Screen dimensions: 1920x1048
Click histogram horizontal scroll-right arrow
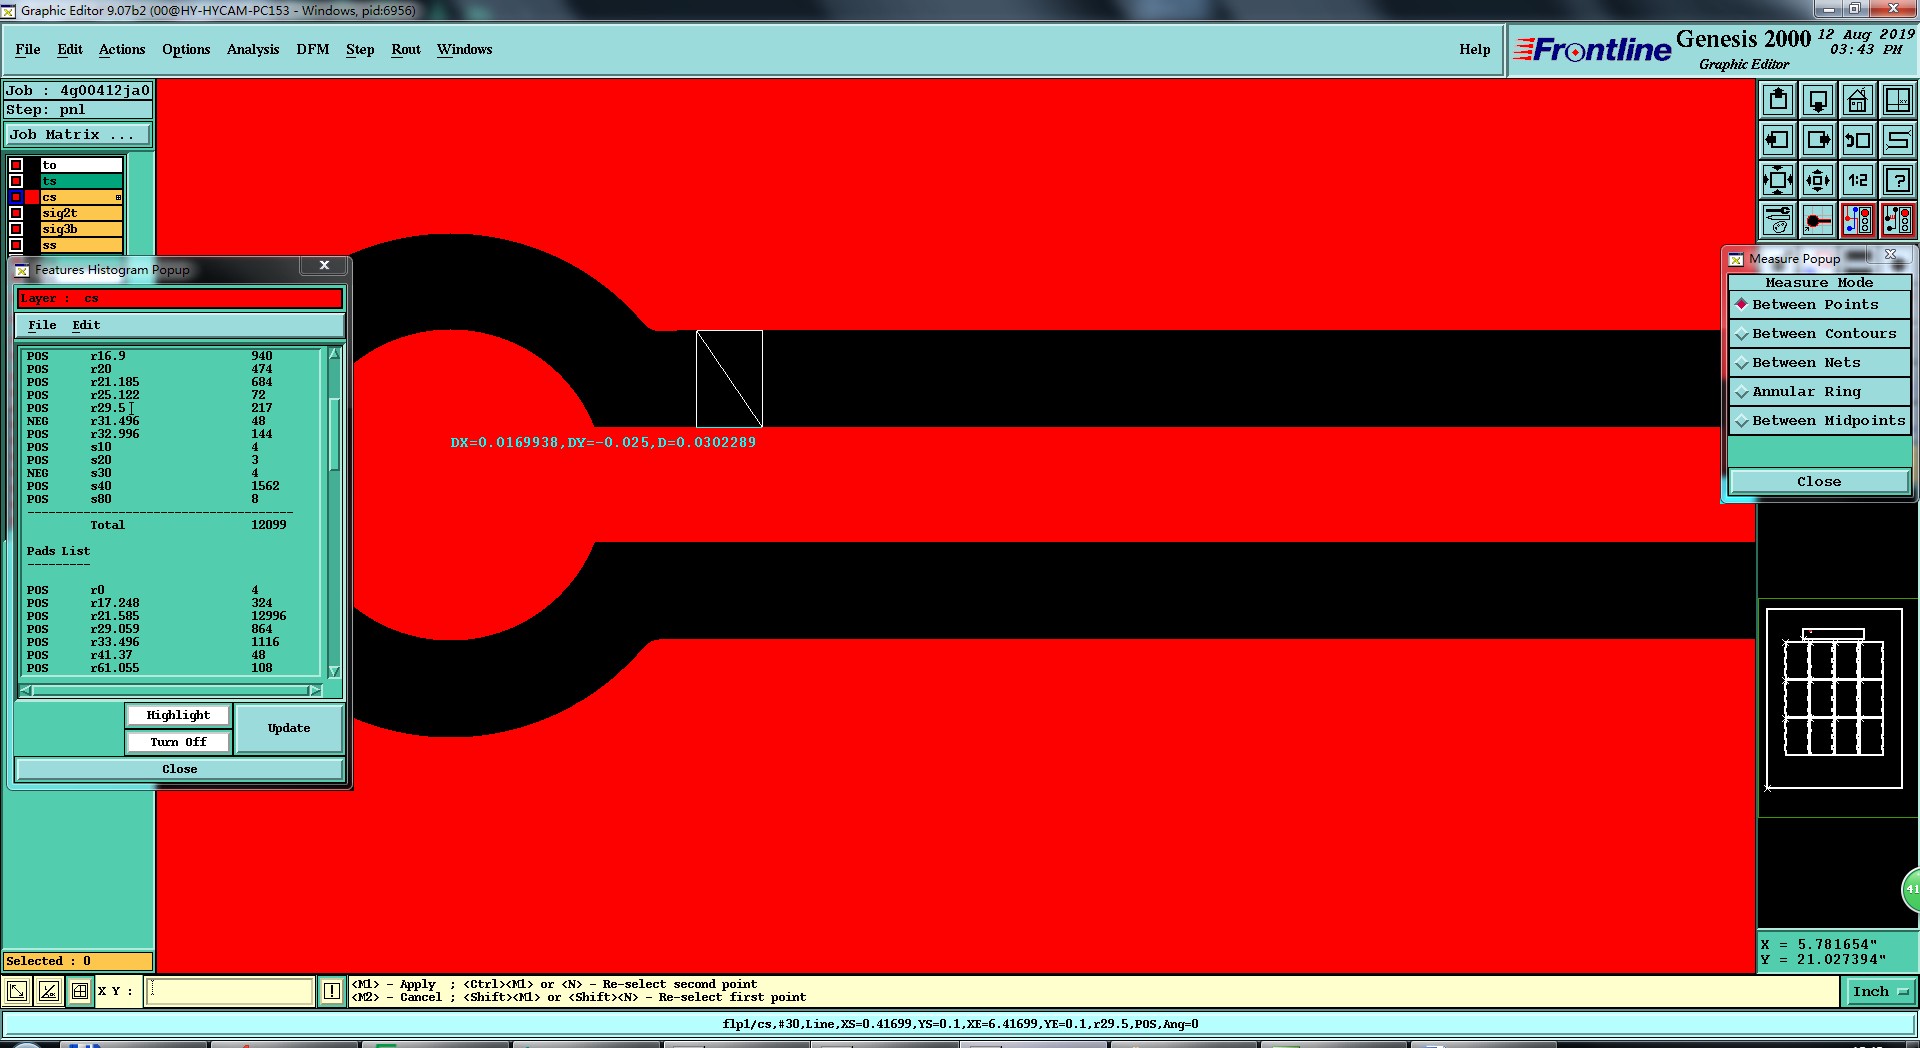coord(315,690)
